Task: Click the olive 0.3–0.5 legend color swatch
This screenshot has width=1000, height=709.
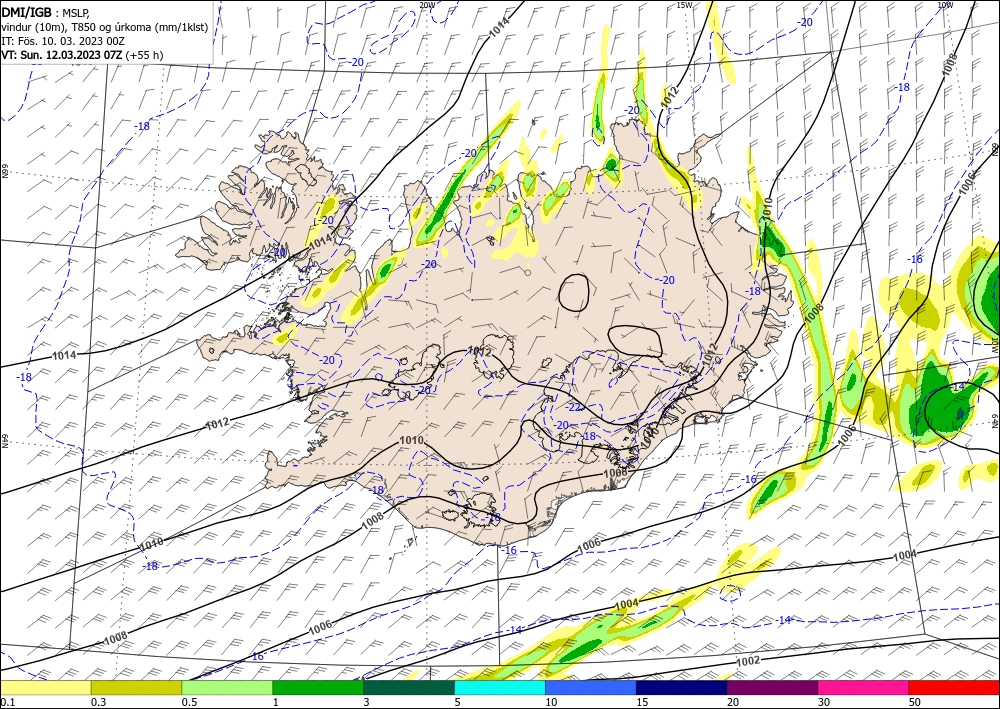Action: point(136,687)
